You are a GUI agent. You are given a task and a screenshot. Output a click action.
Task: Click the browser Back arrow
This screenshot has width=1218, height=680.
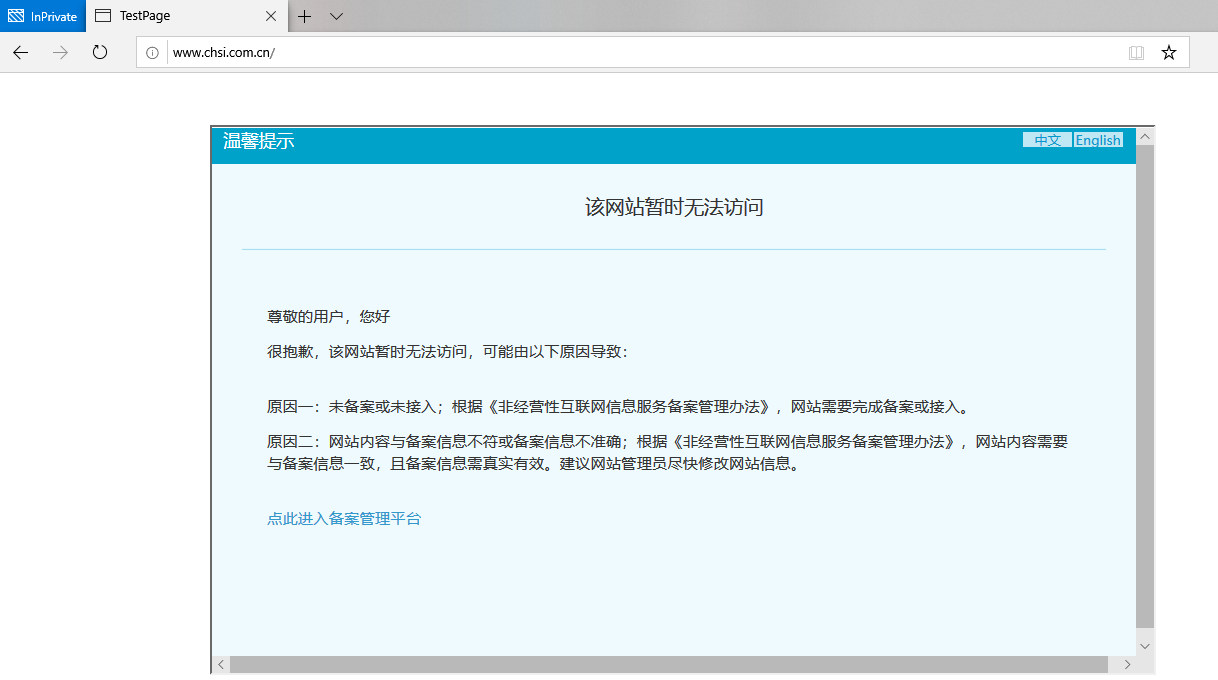coord(21,52)
